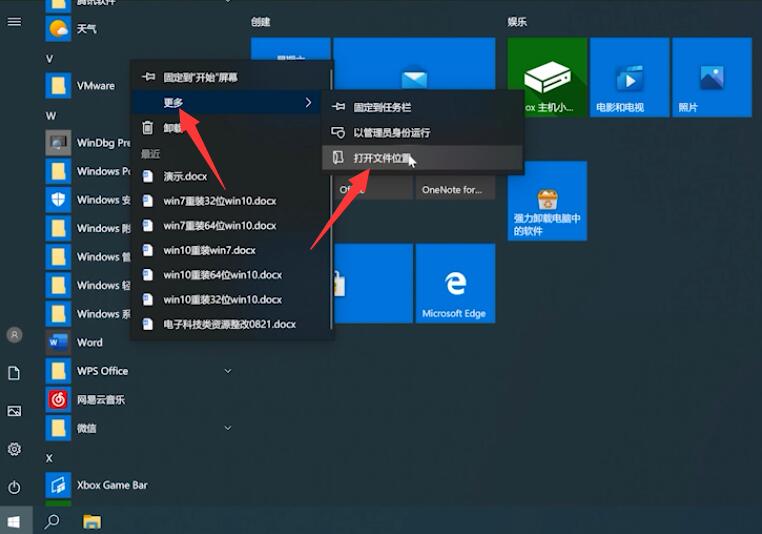Open recent file win7重装32位win10.docx
762x534 pixels.
(x=231, y=201)
